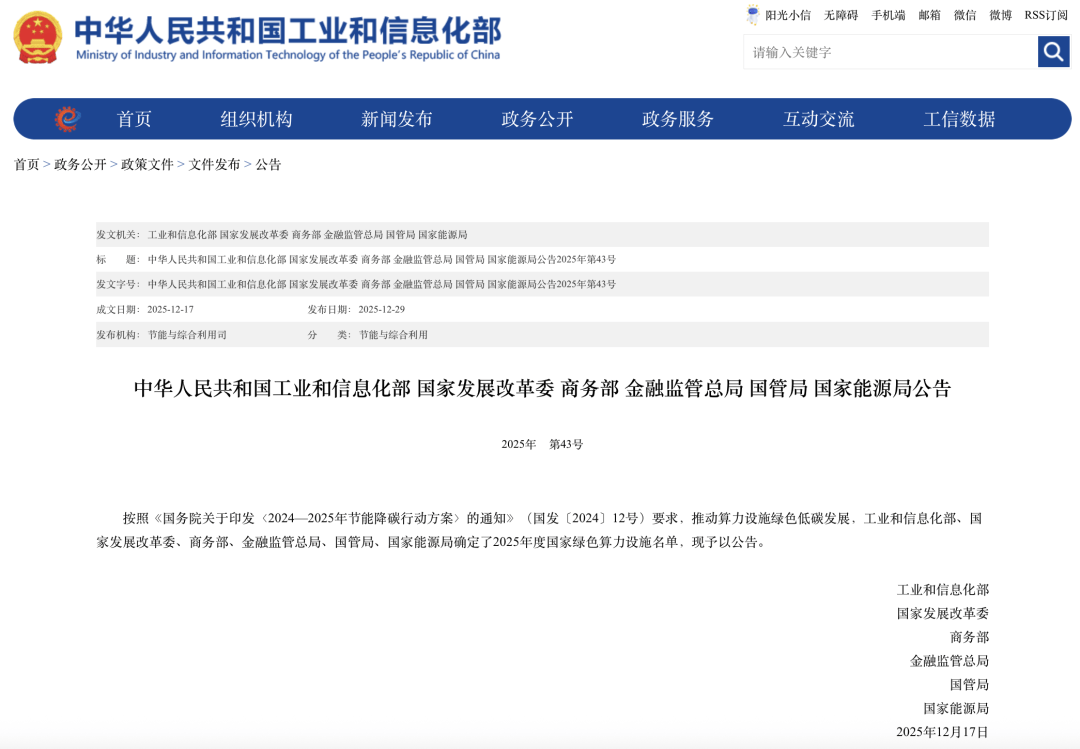Click the 阳光小信 robot assistant icon
Viewport: 1080px width, 749px height.
coord(753,15)
